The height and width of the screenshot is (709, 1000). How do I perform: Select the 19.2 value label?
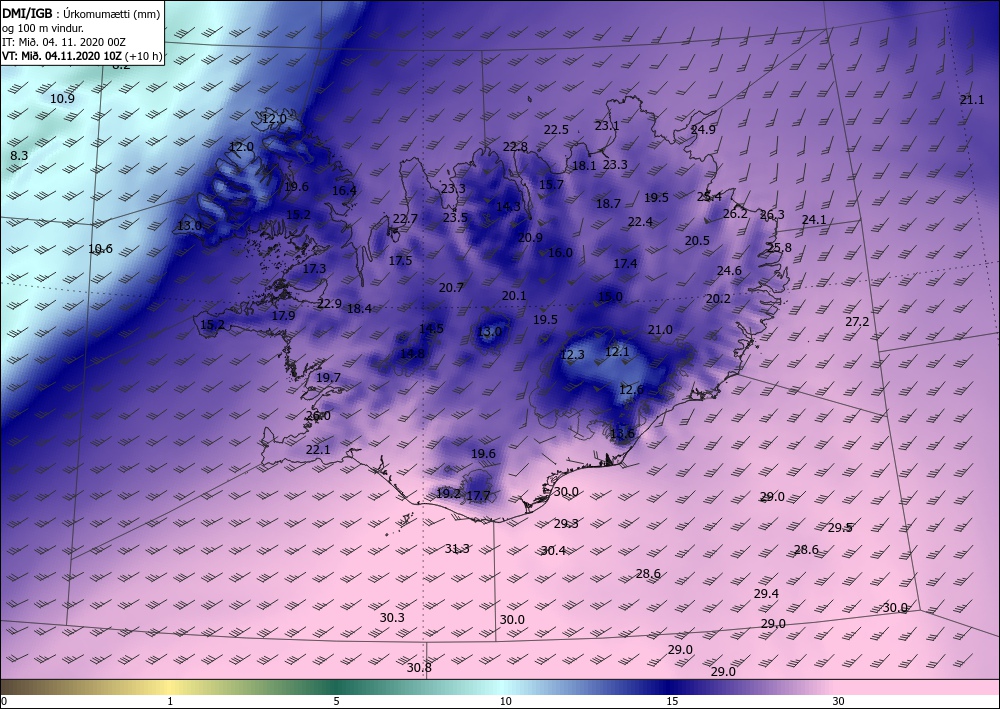pos(448,493)
